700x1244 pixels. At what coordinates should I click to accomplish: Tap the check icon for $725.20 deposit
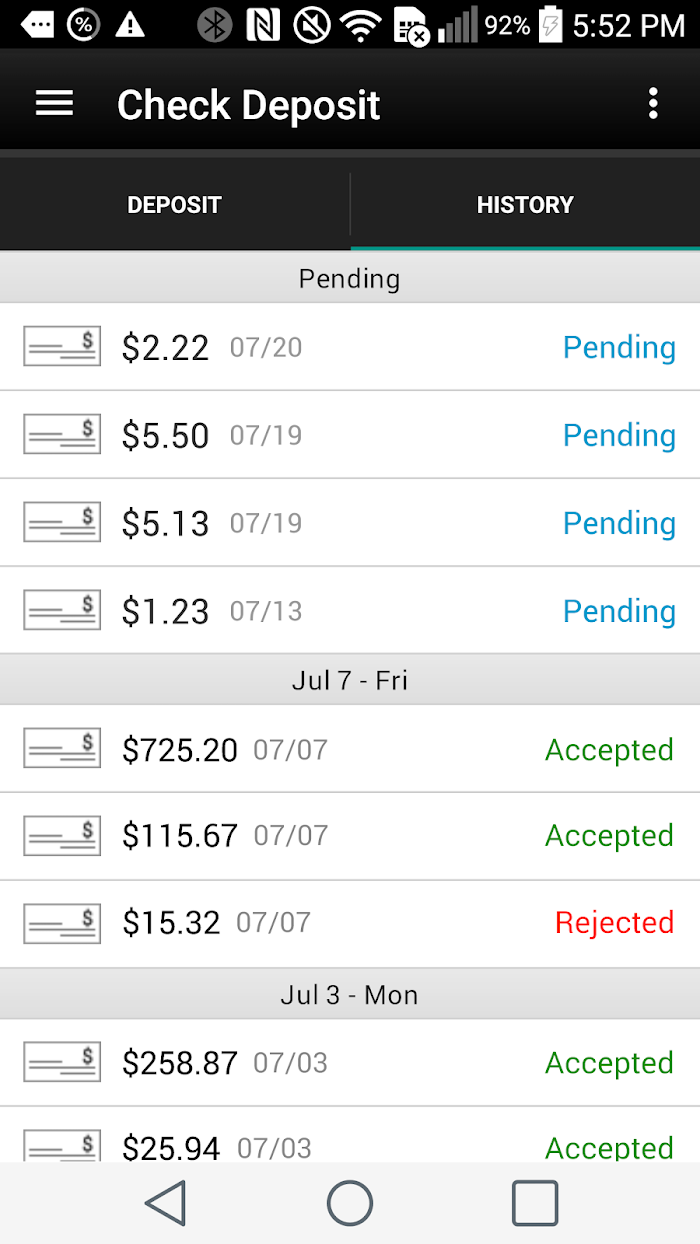pos(62,748)
